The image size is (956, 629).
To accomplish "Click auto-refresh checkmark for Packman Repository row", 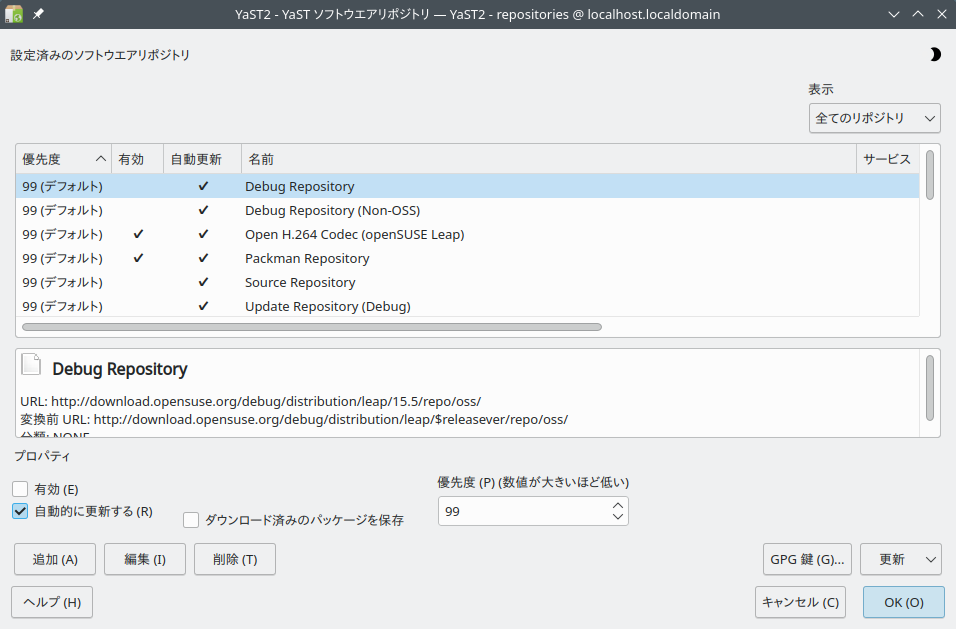I will point(203,258).
